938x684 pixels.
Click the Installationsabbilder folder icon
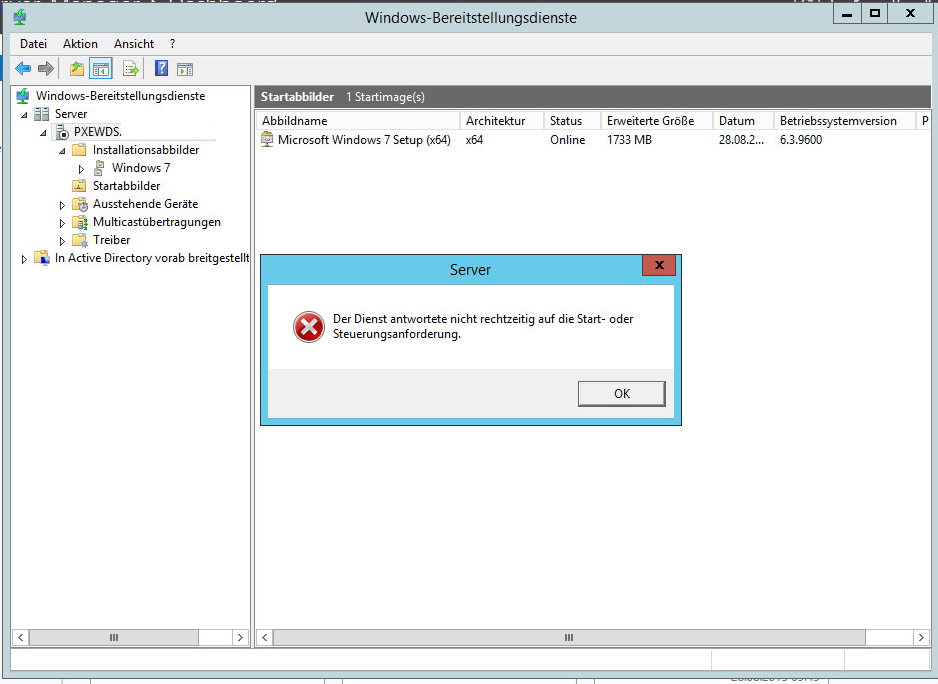(x=79, y=150)
